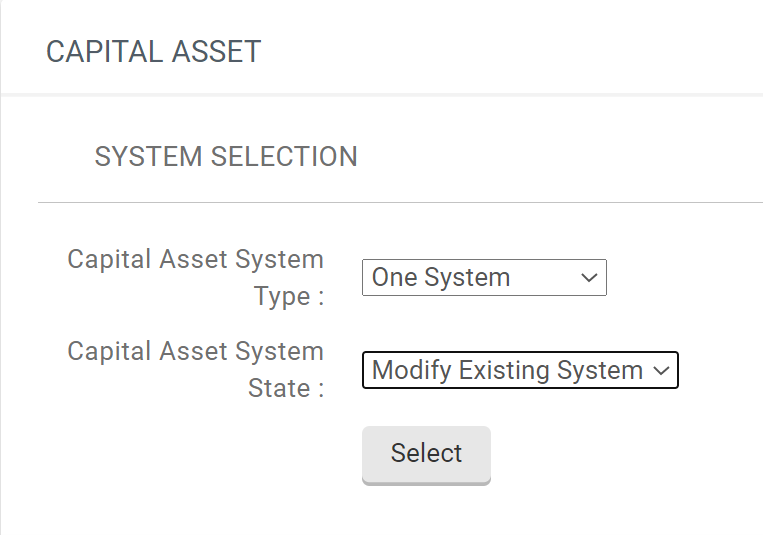Click the word 'State :' in the label
The height and width of the screenshot is (535, 763).
pos(286,388)
